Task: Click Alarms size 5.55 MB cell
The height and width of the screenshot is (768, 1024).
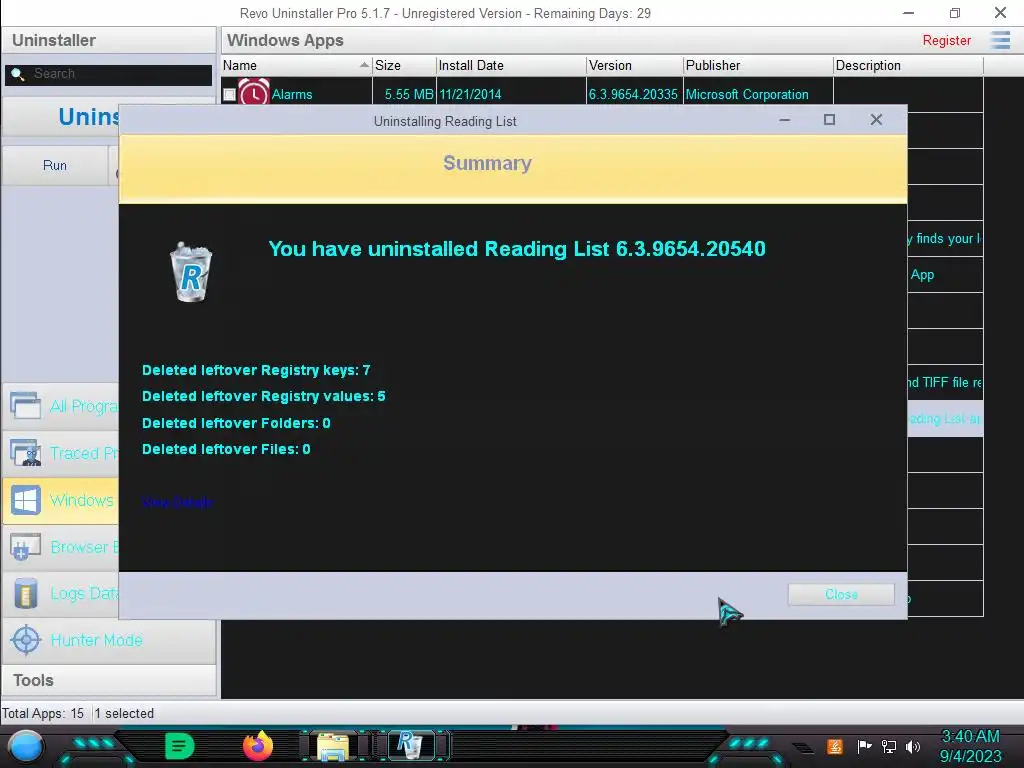Action: pos(409,95)
